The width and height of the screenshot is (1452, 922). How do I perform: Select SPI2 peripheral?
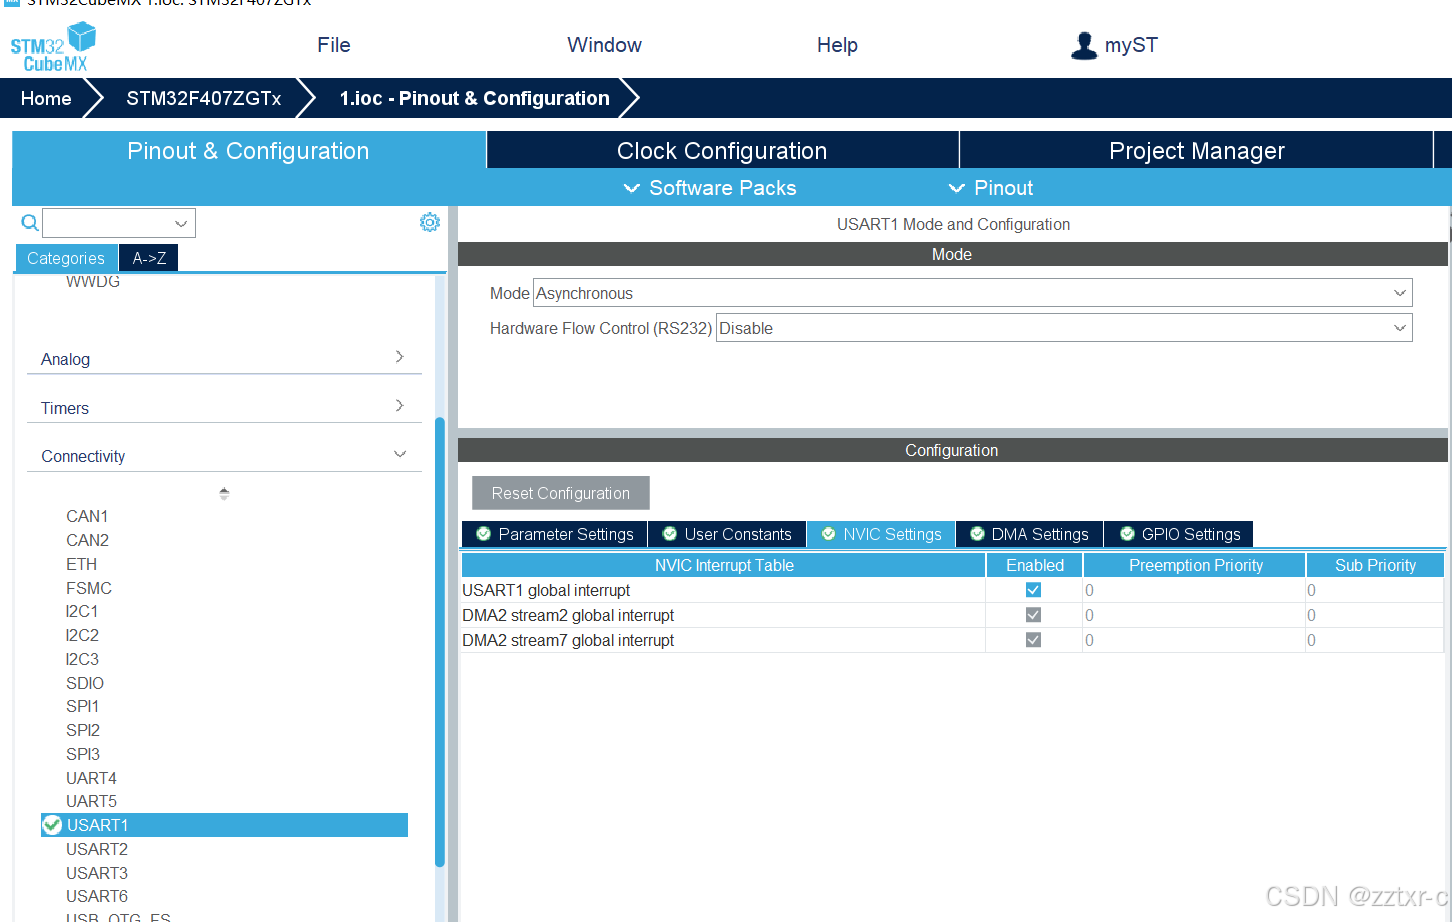[x=83, y=730]
